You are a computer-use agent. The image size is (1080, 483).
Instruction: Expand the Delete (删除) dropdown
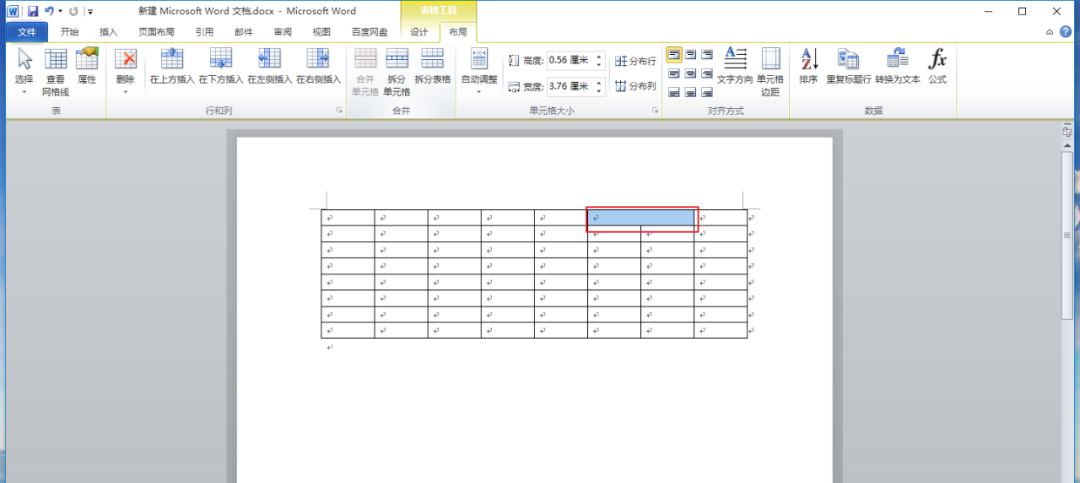click(125, 91)
